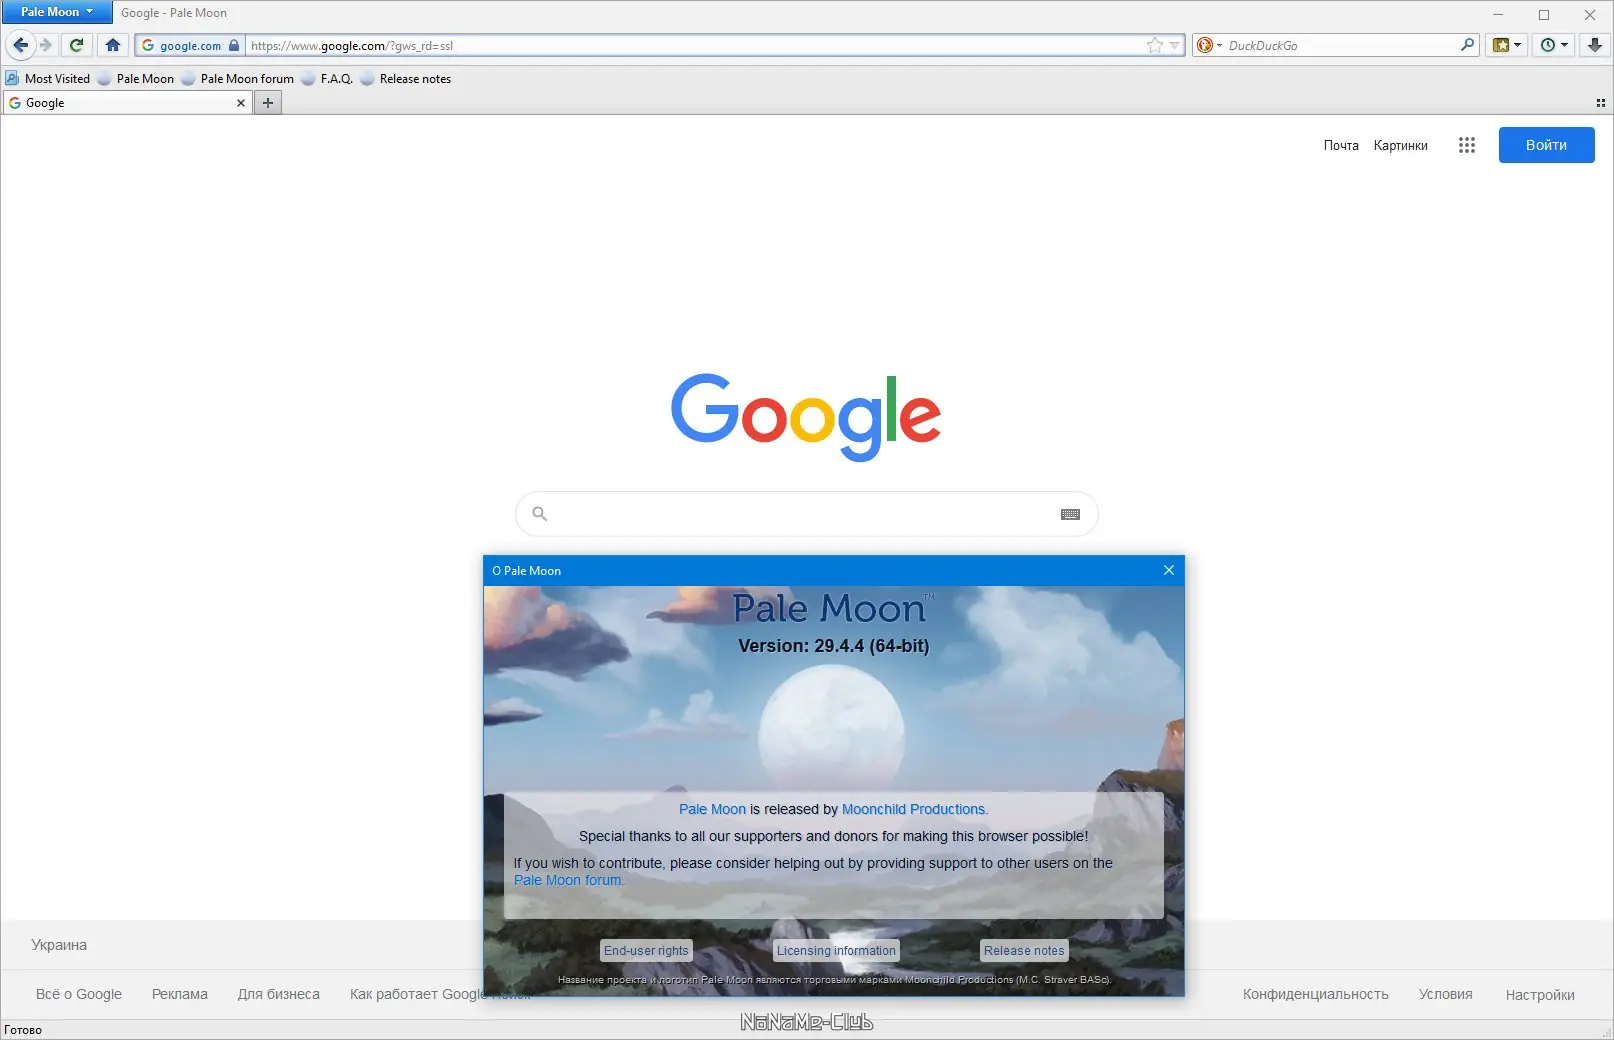Viewport: 1614px width, 1040px height.
Task: Follow the Pale Moon link in About dialog text
Action: coord(712,809)
